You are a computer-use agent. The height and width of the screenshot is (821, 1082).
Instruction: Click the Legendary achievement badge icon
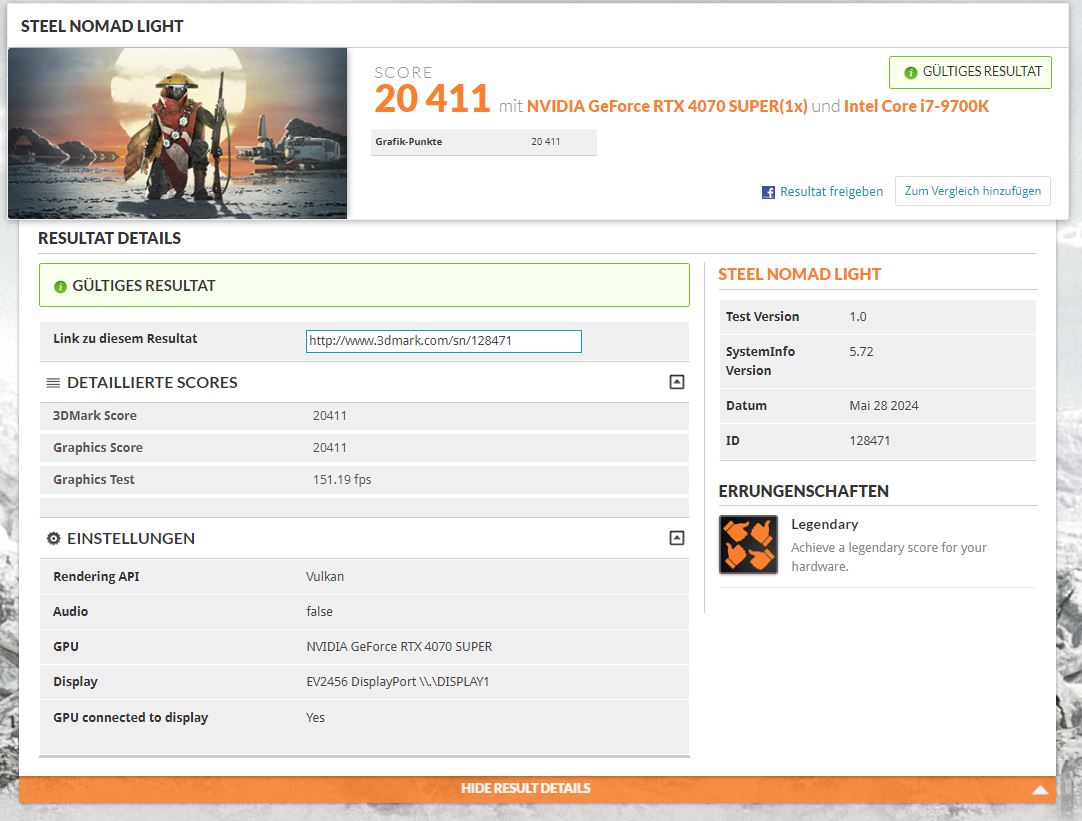click(x=748, y=544)
